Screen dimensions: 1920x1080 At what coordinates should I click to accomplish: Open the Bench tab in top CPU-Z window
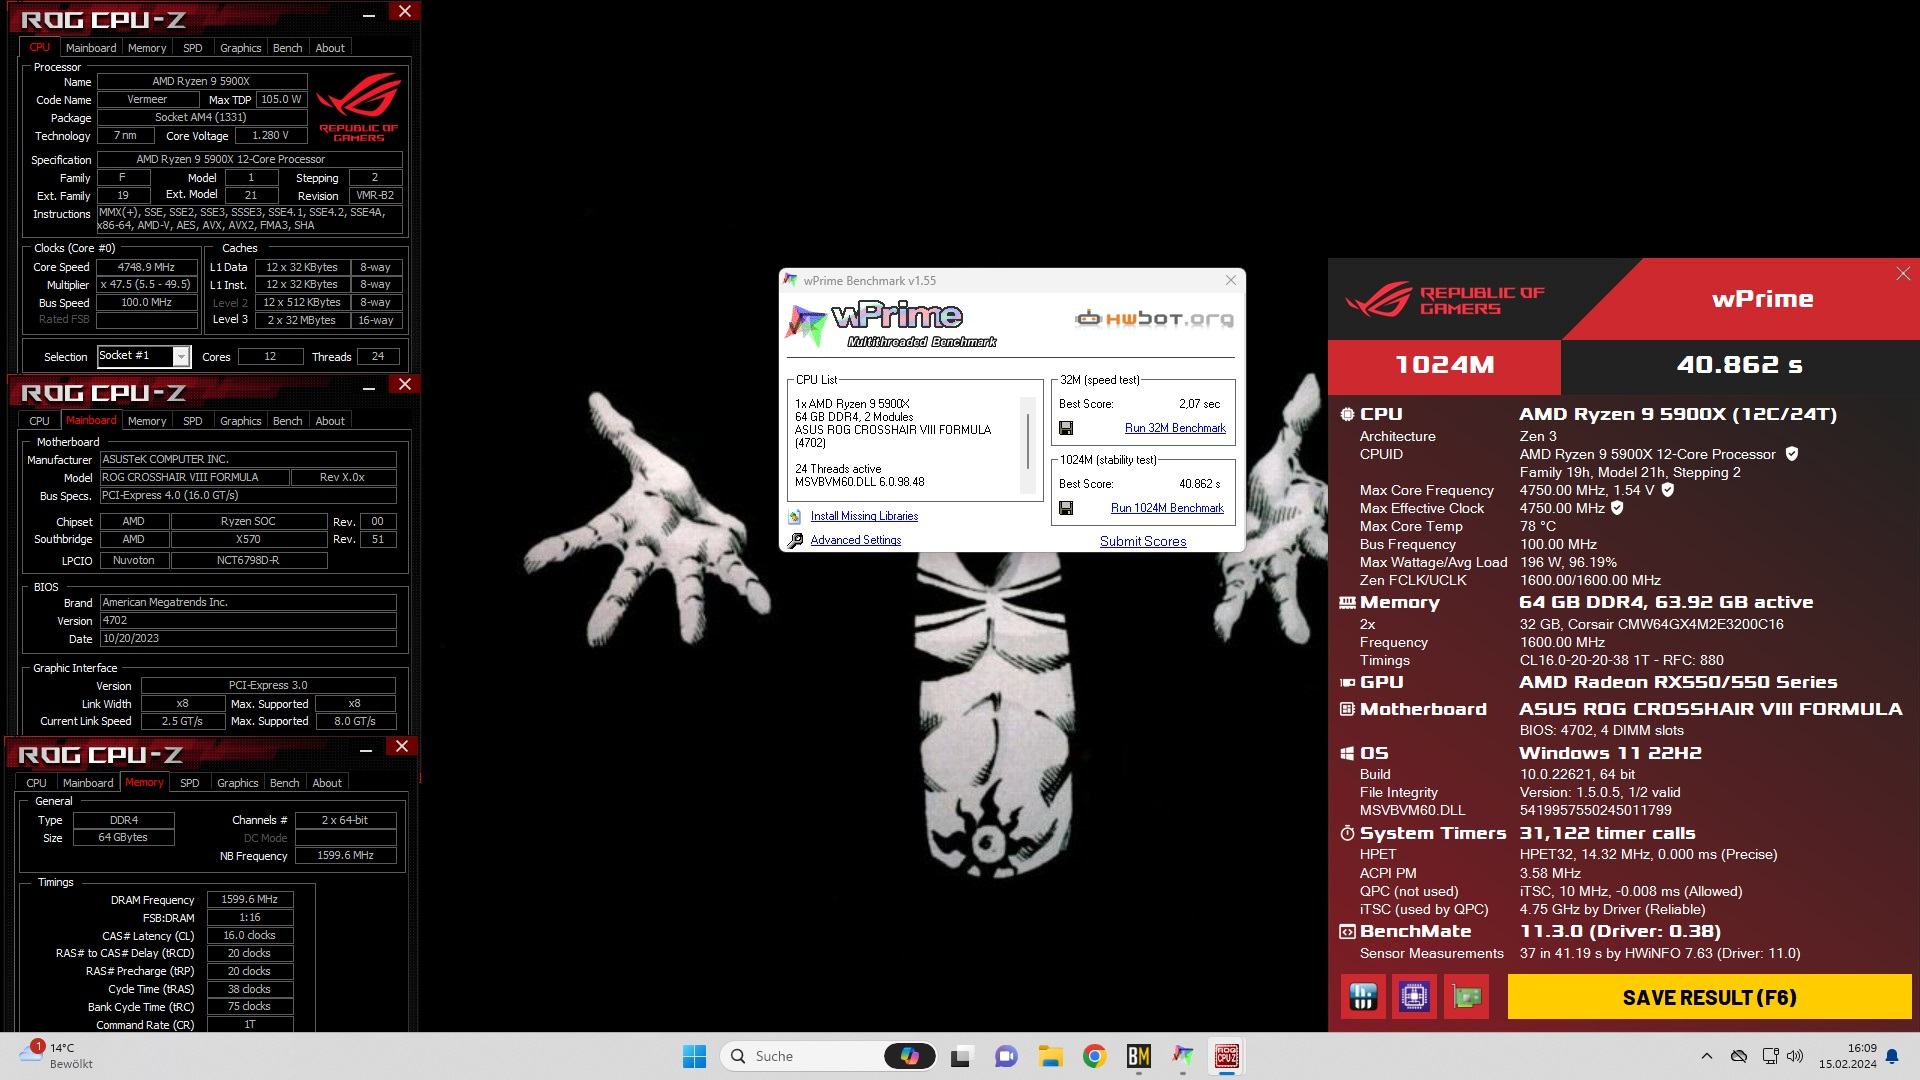pos(287,48)
